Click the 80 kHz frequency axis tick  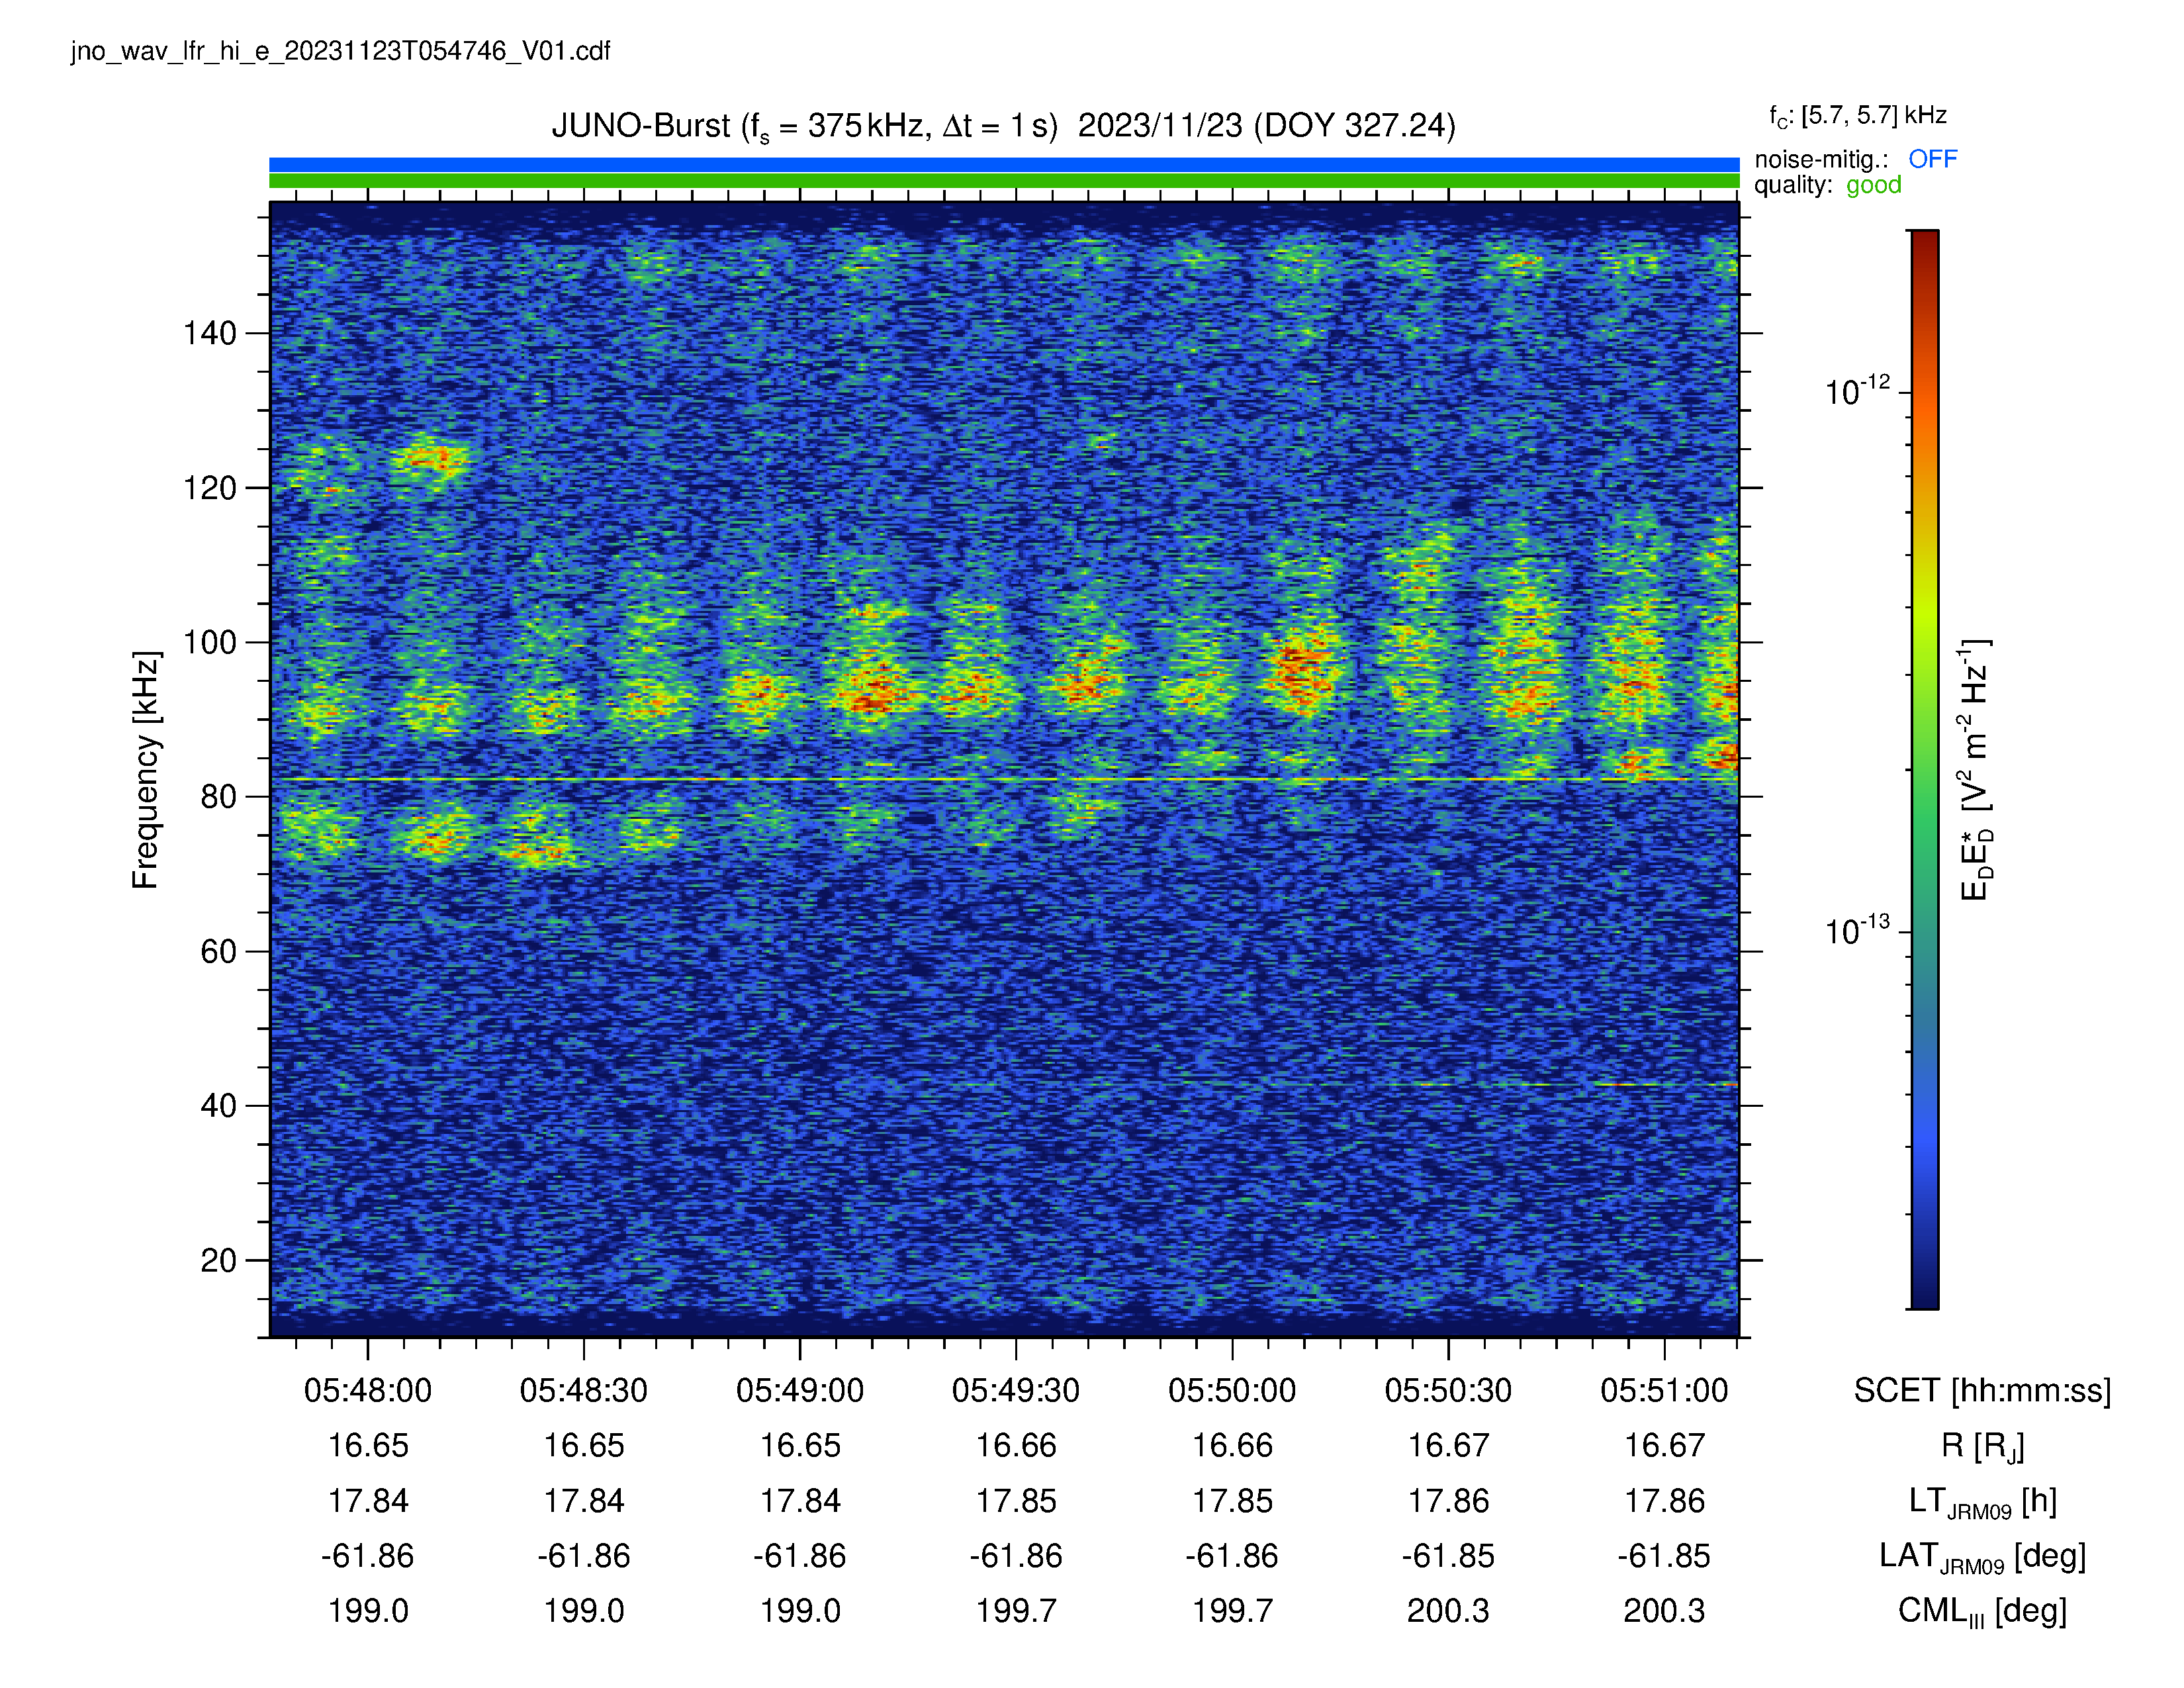219,797
